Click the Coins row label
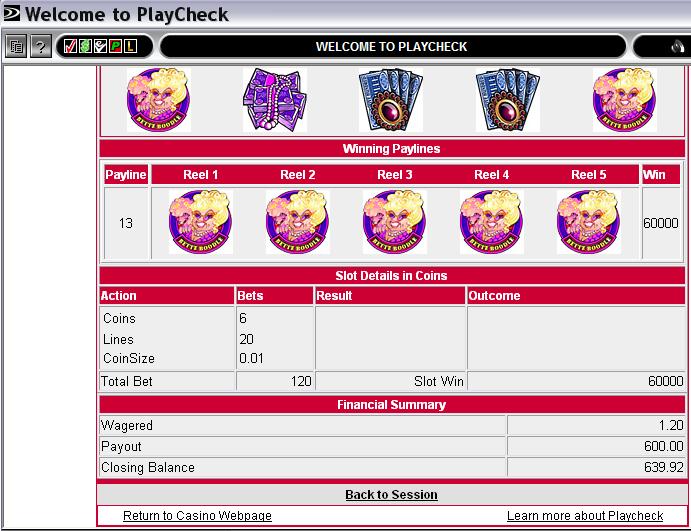Viewport: 691px width, 531px height. (119, 318)
